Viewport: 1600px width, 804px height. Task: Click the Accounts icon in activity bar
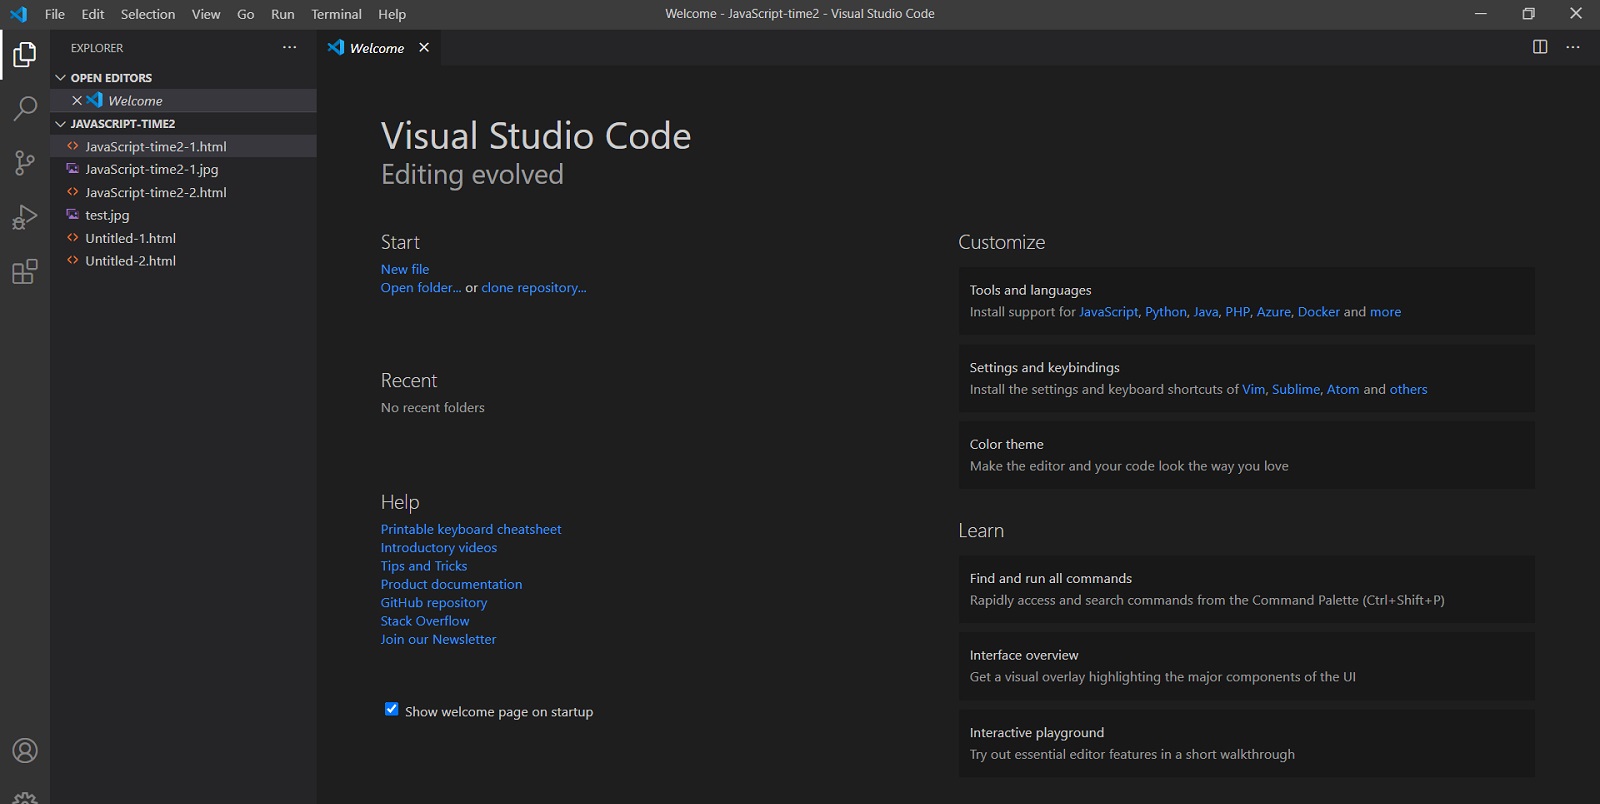(x=25, y=751)
